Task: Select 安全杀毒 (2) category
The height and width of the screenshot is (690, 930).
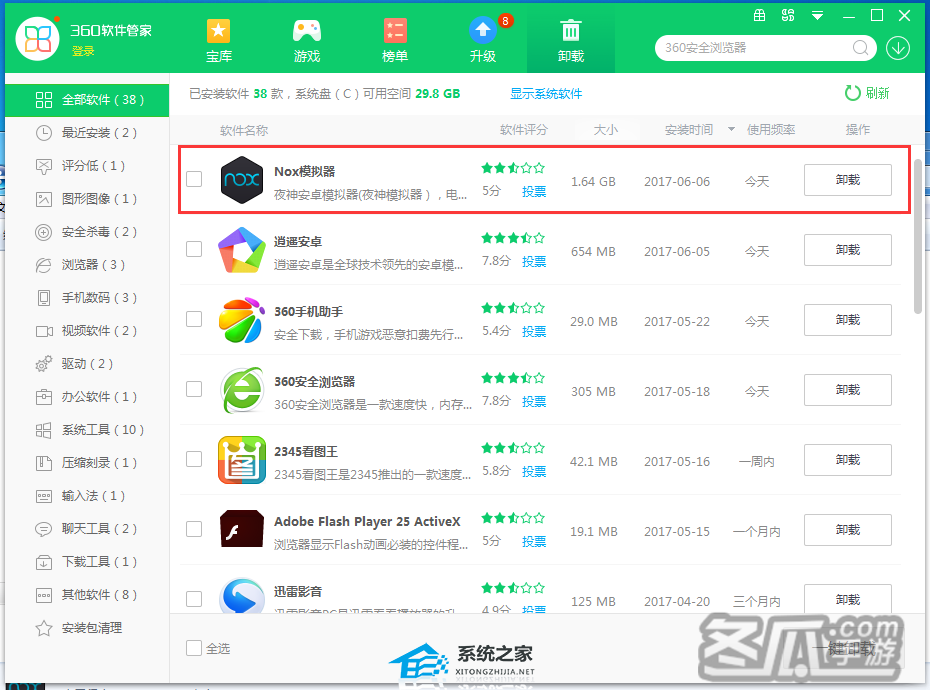Action: point(87,232)
